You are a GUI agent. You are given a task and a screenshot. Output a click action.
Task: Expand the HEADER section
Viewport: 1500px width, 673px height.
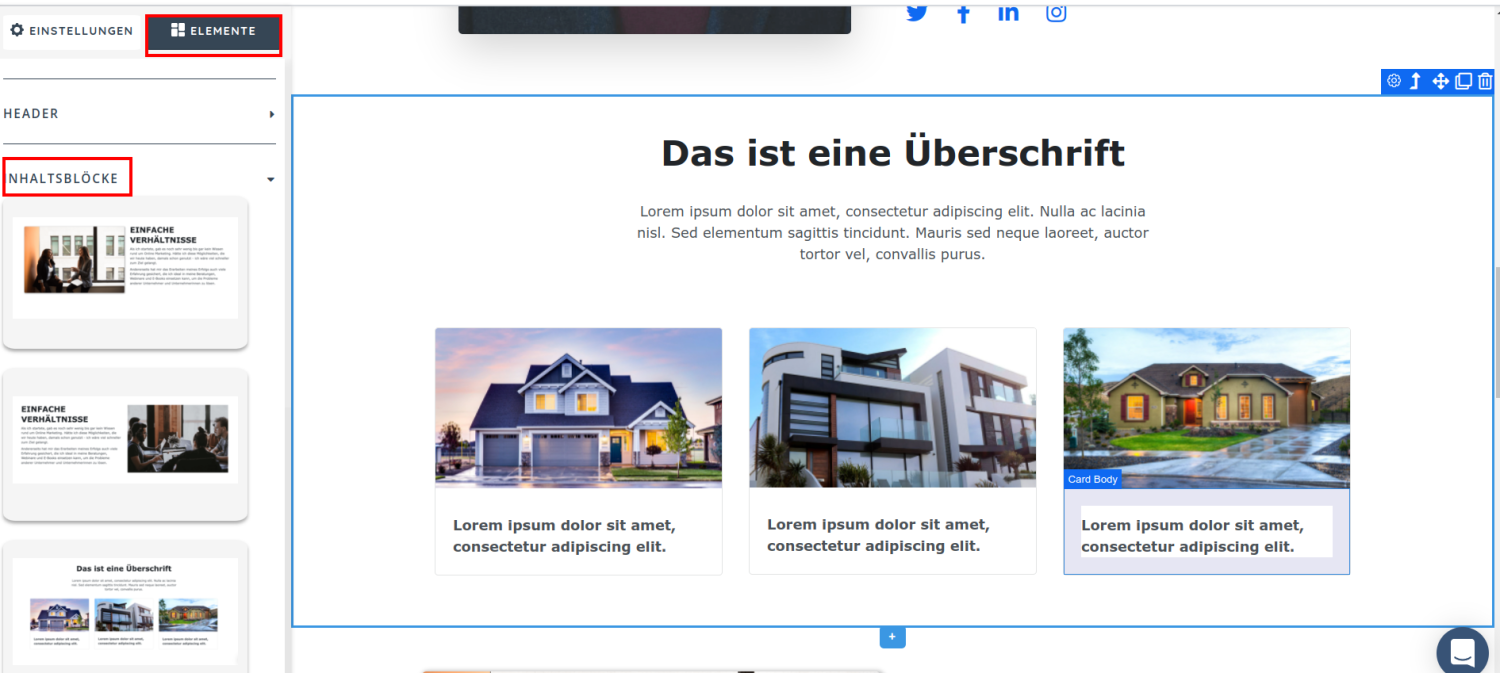[x=140, y=113]
